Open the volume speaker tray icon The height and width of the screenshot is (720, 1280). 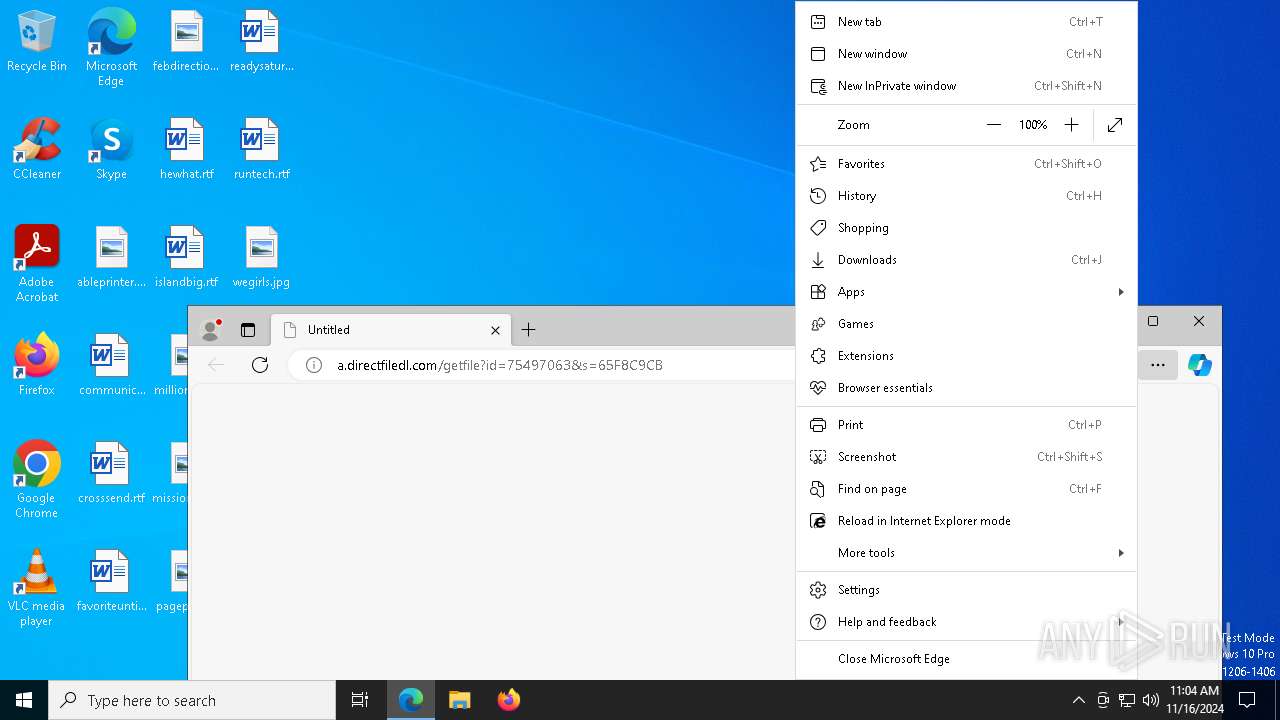(x=1151, y=700)
